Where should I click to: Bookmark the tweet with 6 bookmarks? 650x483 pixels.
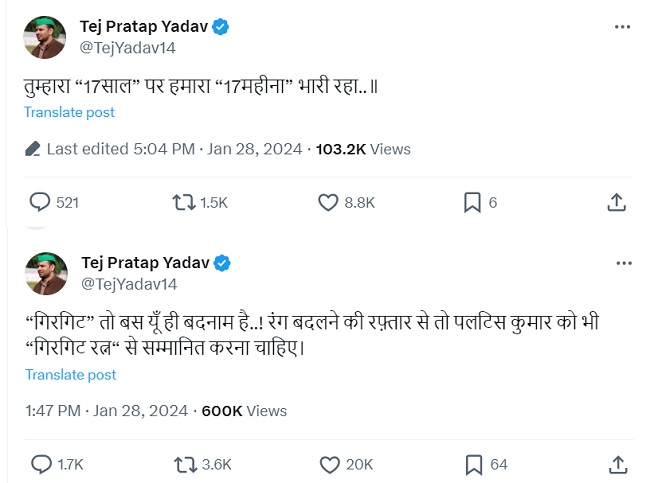point(473,202)
